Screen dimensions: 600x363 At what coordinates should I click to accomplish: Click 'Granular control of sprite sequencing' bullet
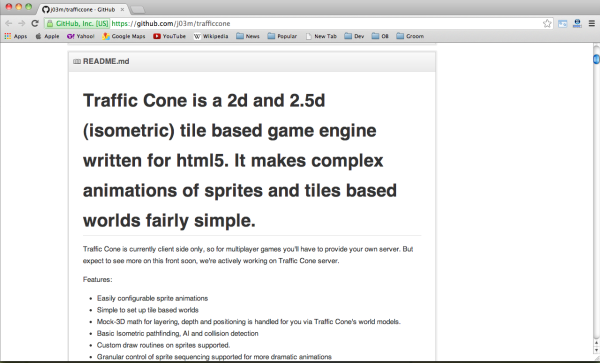click(214, 357)
